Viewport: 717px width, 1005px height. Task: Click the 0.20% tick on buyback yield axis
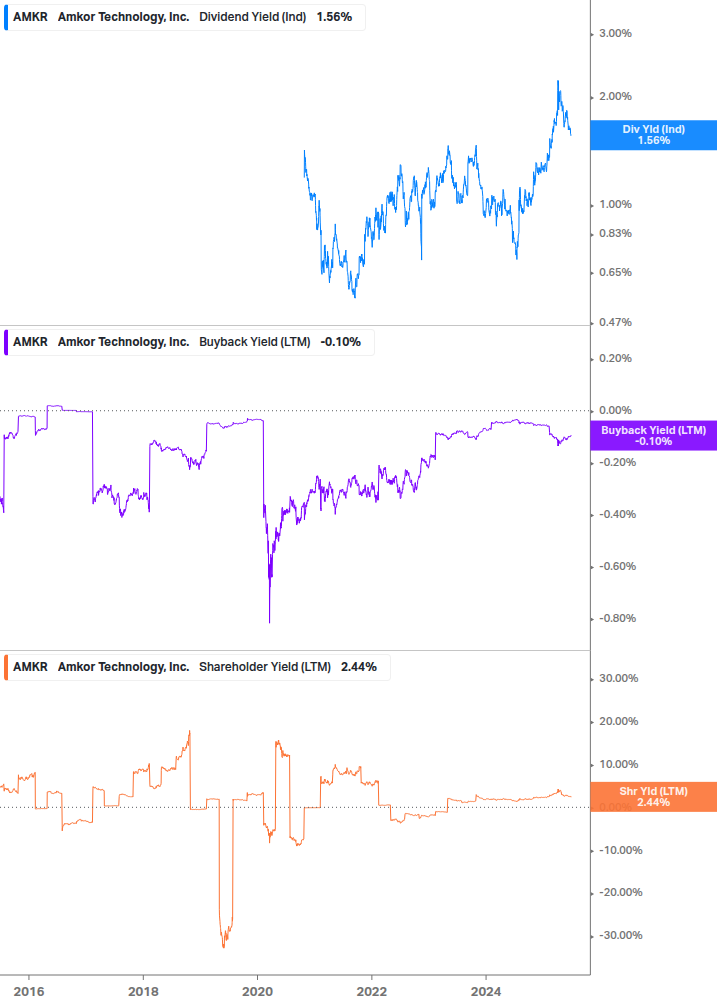click(x=615, y=358)
